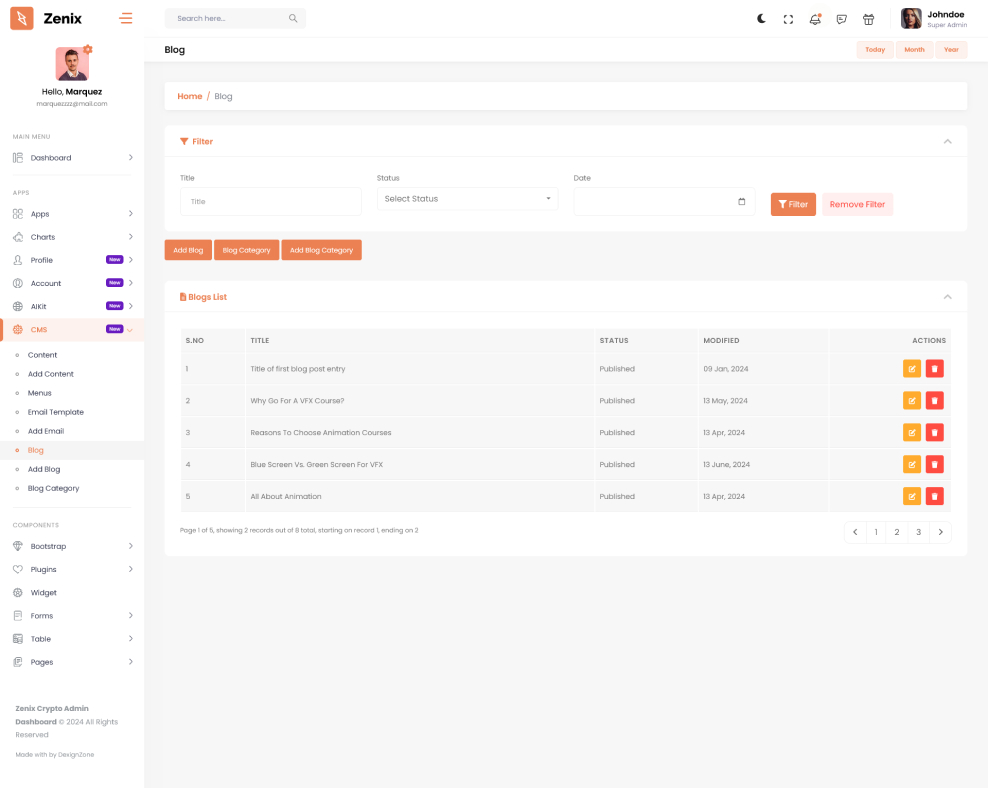Open notifications bell icon
This screenshot has width=988, height=788.
coord(815,19)
